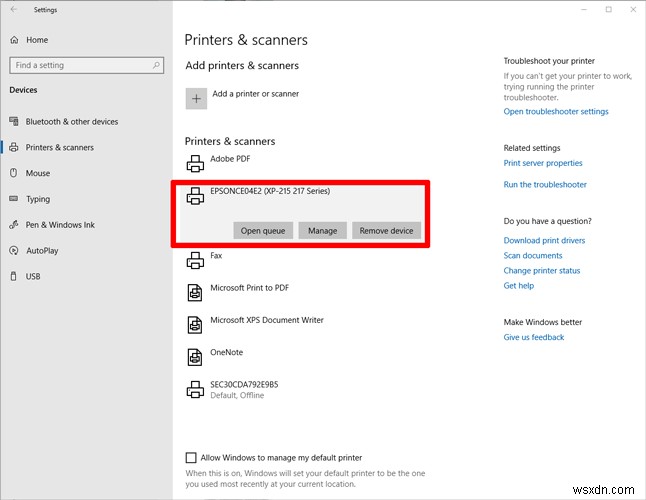Click the Microsoft Print to PDF icon

[195, 292]
